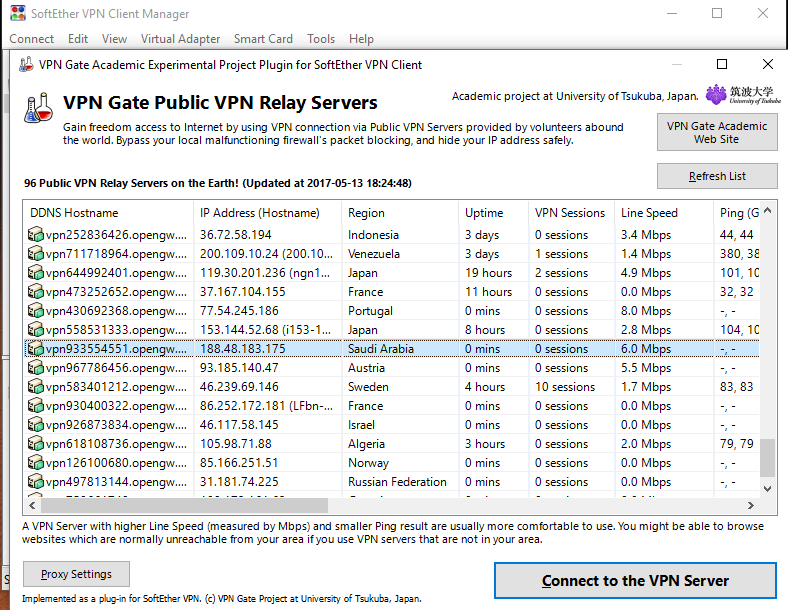Select the server icon for vpn473252652 France
The height and width of the screenshot is (610, 788).
pos(36,292)
